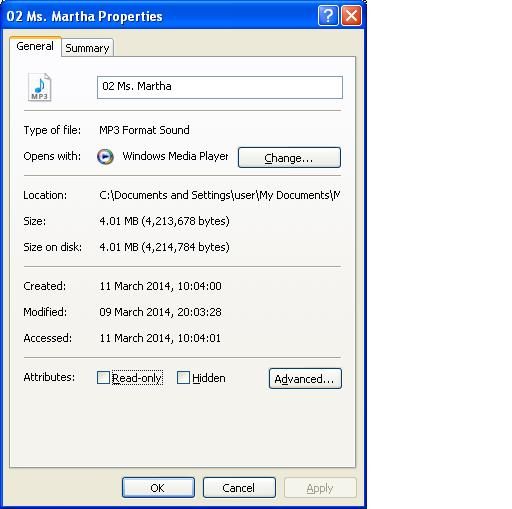Switch to the Summary tab
Screen dimensions: 512x509
pyautogui.click(x=87, y=48)
